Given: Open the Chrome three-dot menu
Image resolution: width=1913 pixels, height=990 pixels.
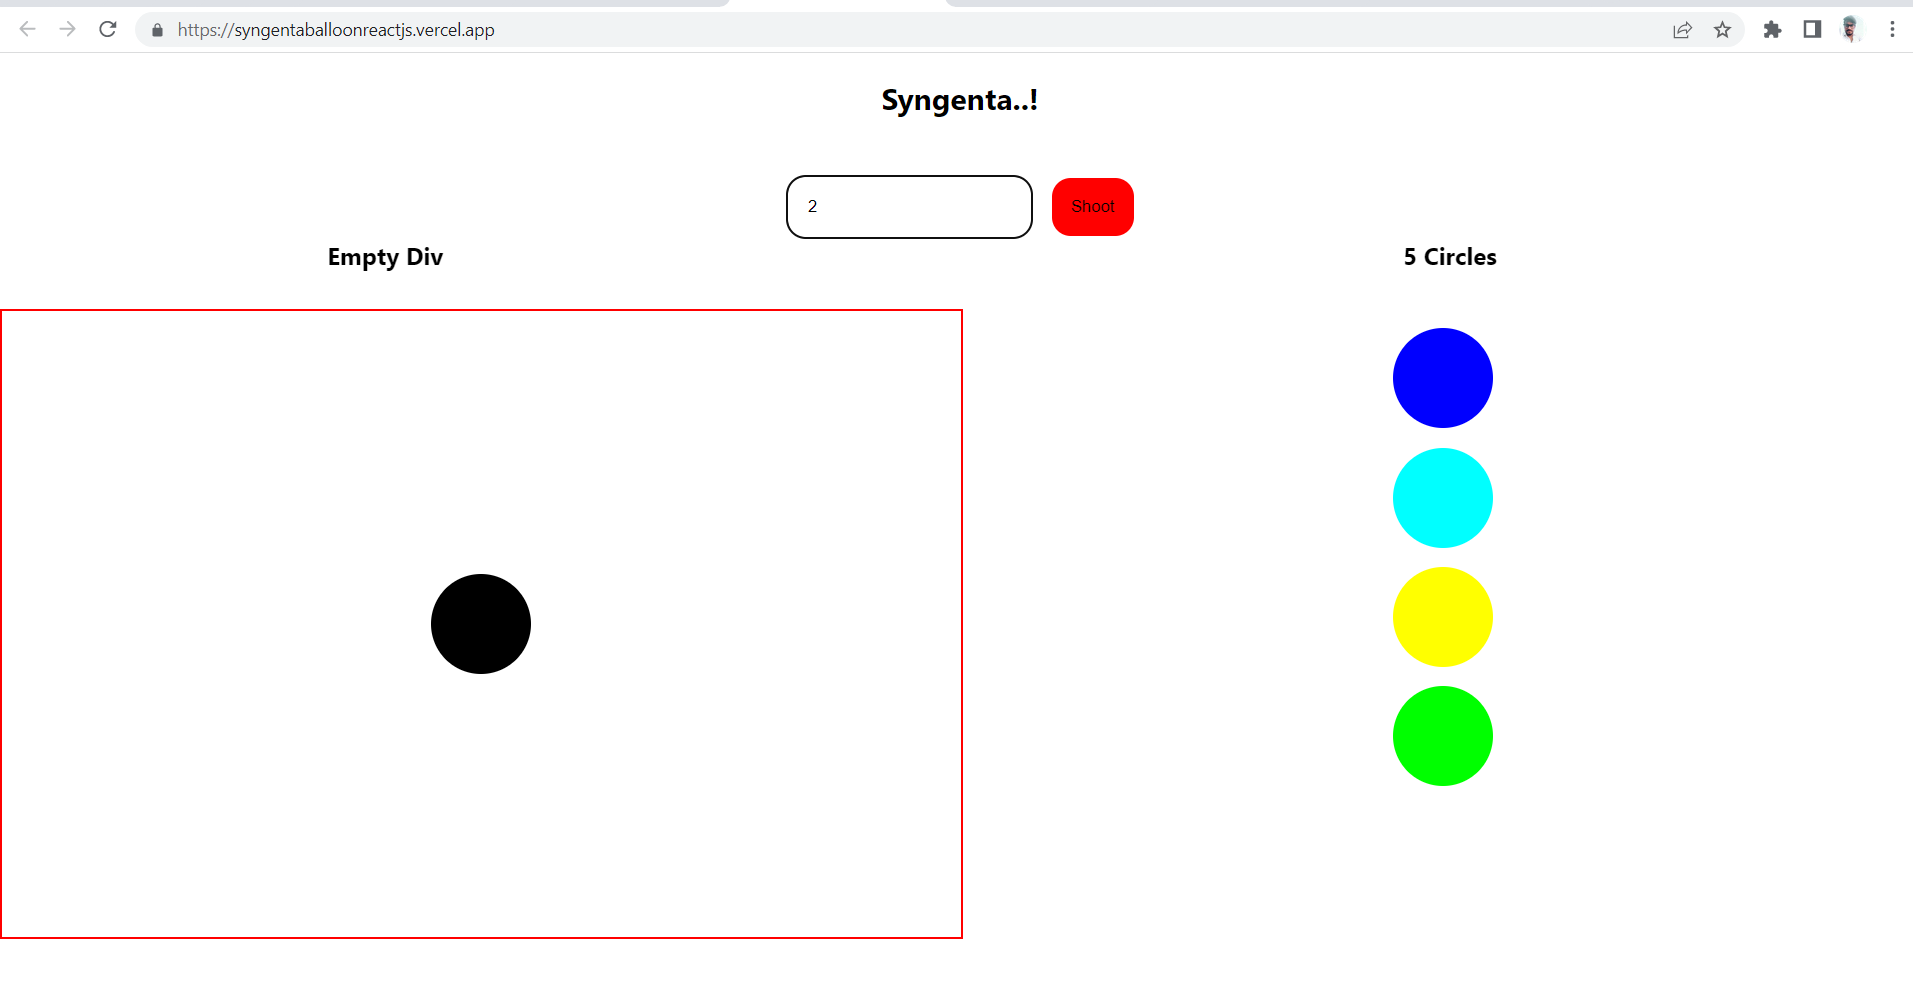Looking at the screenshot, I should [1892, 29].
